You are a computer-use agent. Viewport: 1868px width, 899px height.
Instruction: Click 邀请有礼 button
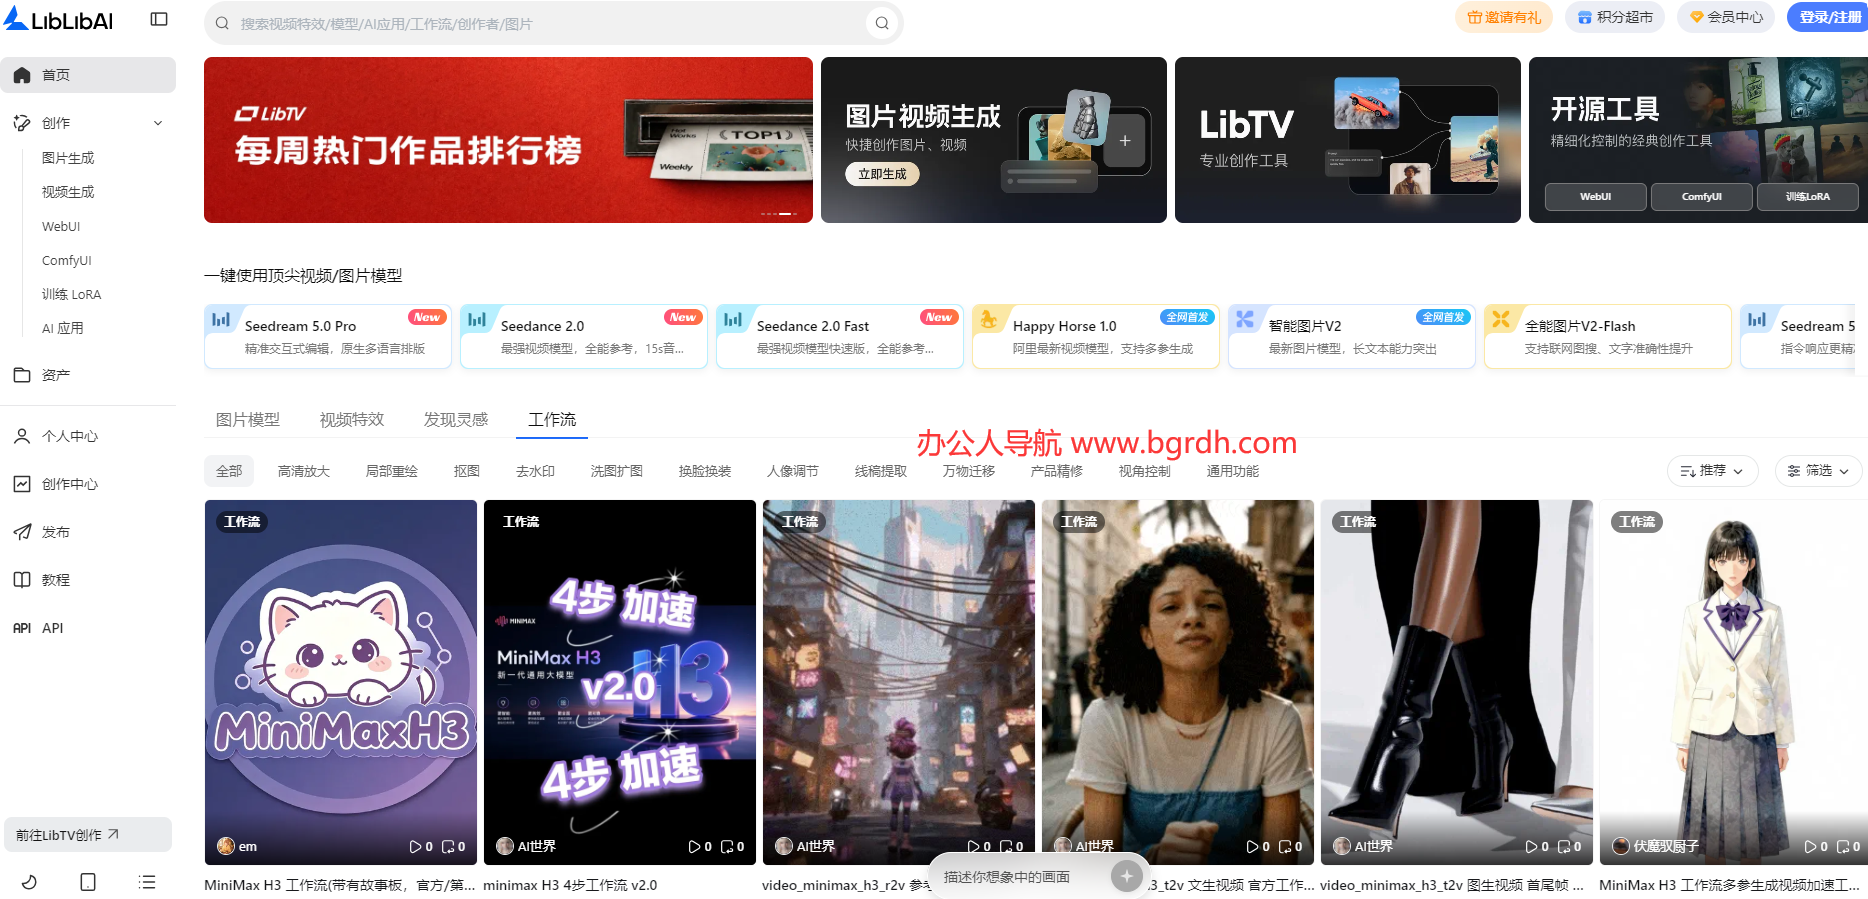1504,17
